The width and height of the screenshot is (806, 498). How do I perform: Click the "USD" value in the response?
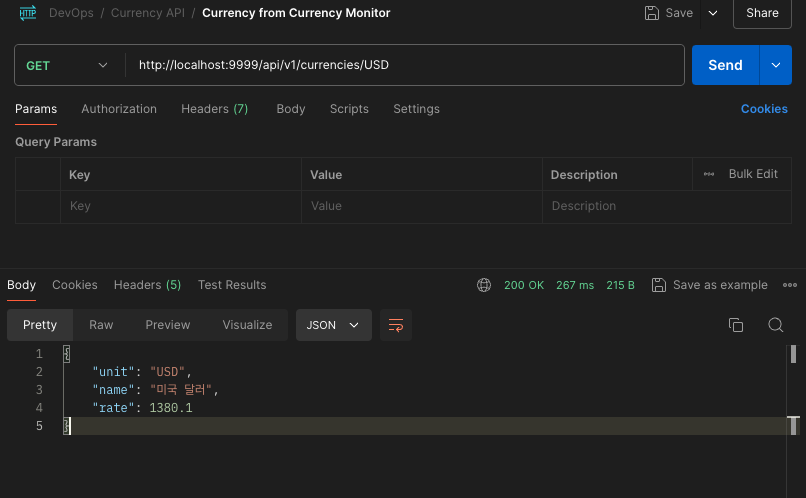click(x=167, y=372)
